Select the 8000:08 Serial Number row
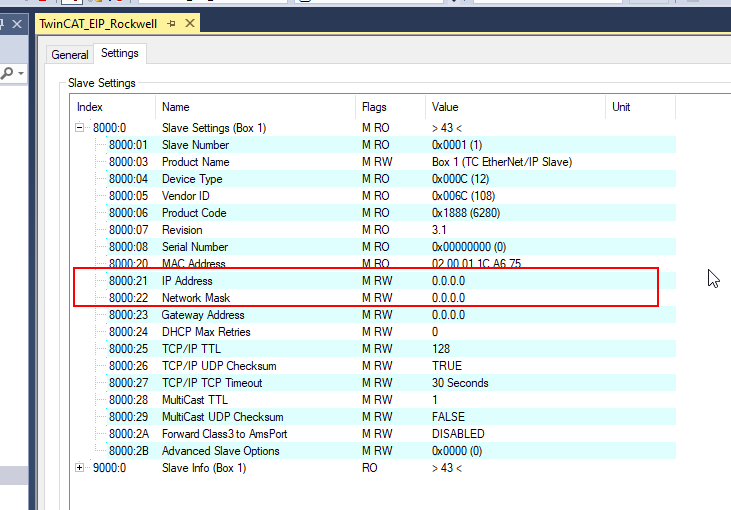 (373, 247)
